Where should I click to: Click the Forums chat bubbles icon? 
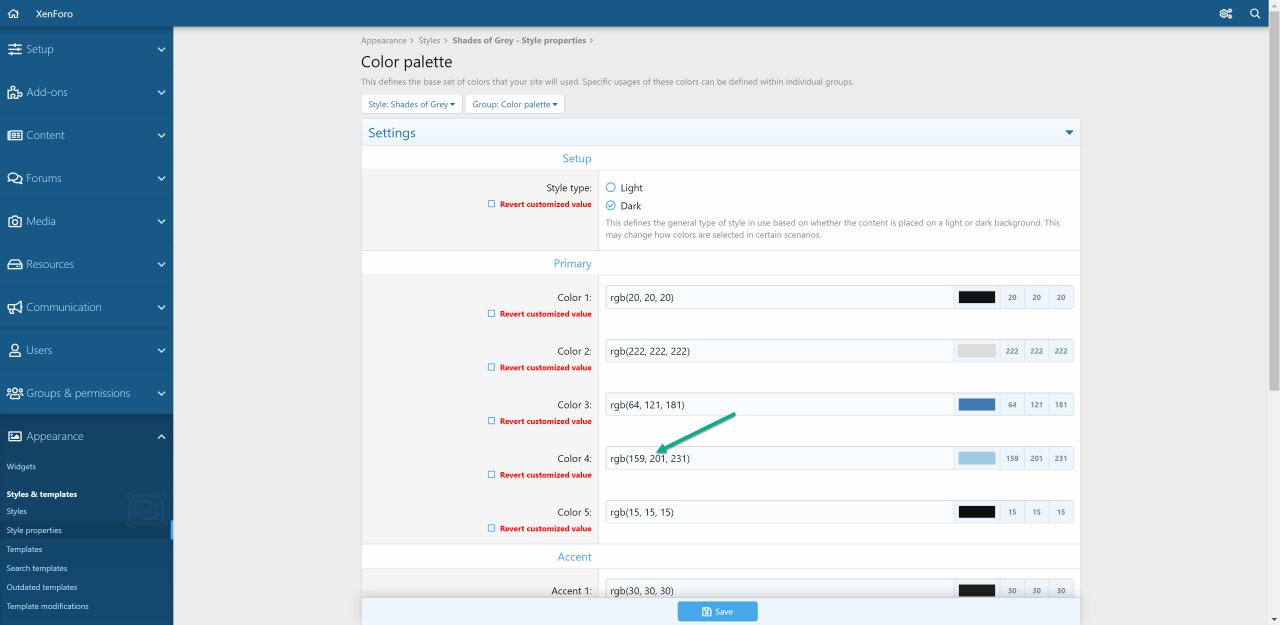(x=15, y=178)
